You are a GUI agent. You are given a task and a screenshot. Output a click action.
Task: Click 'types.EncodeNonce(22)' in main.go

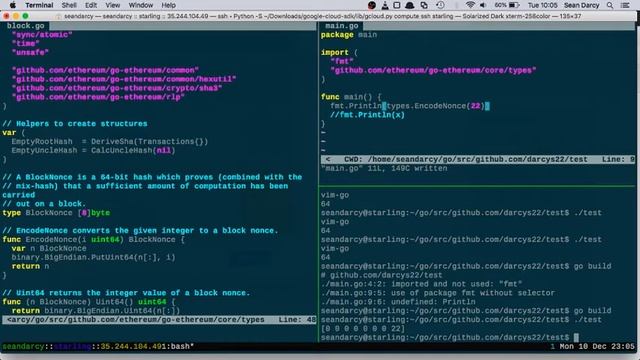pos(435,106)
